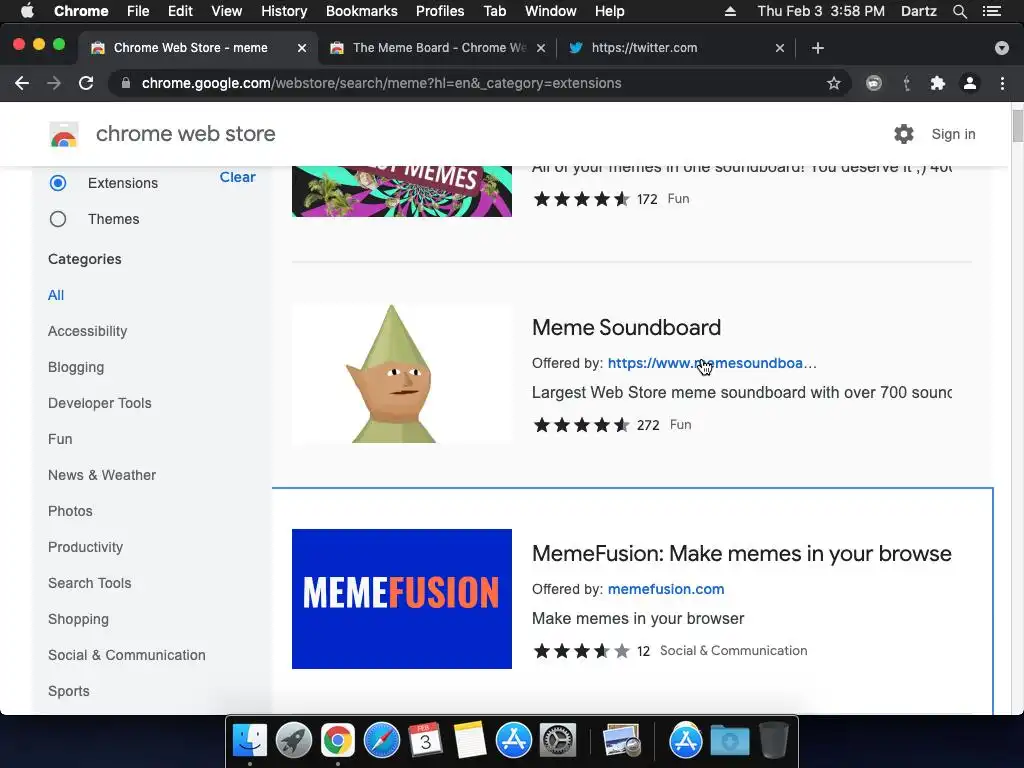Image resolution: width=1024 pixels, height=768 pixels.
Task: Open Chrome Web Store settings gear
Action: click(904, 134)
